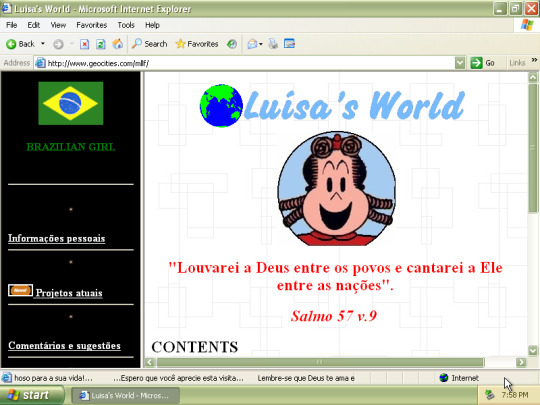Click the globe icon beside Luisa's World
The image size is (540, 405).
point(221,106)
